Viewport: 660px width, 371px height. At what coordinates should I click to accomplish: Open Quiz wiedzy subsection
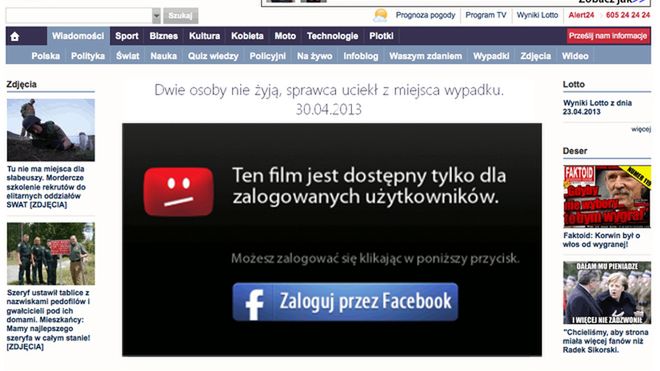[x=213, y=56]
